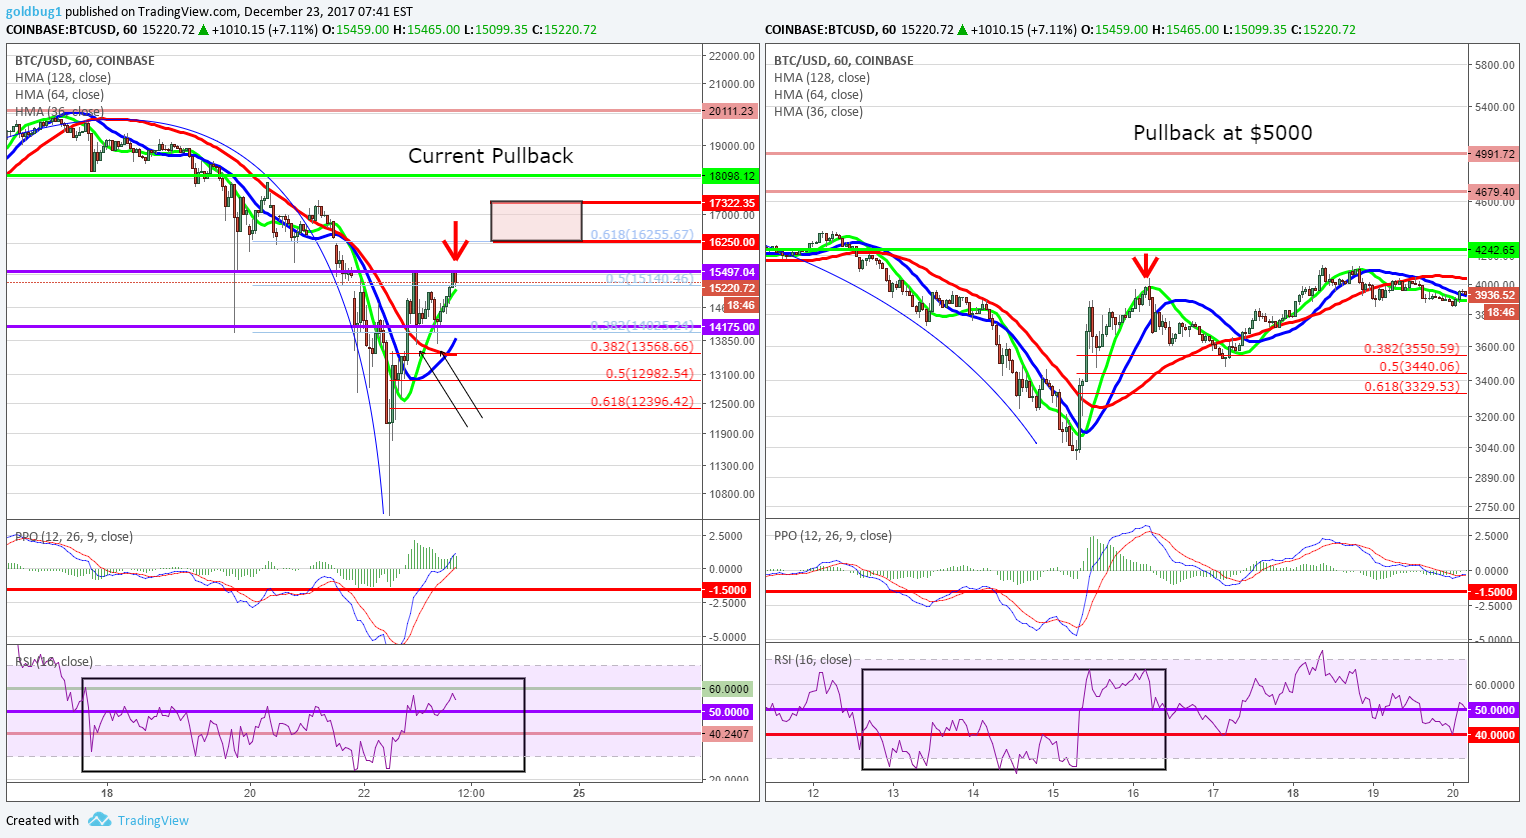Select the 4991.72 price label

point(1494,154)
